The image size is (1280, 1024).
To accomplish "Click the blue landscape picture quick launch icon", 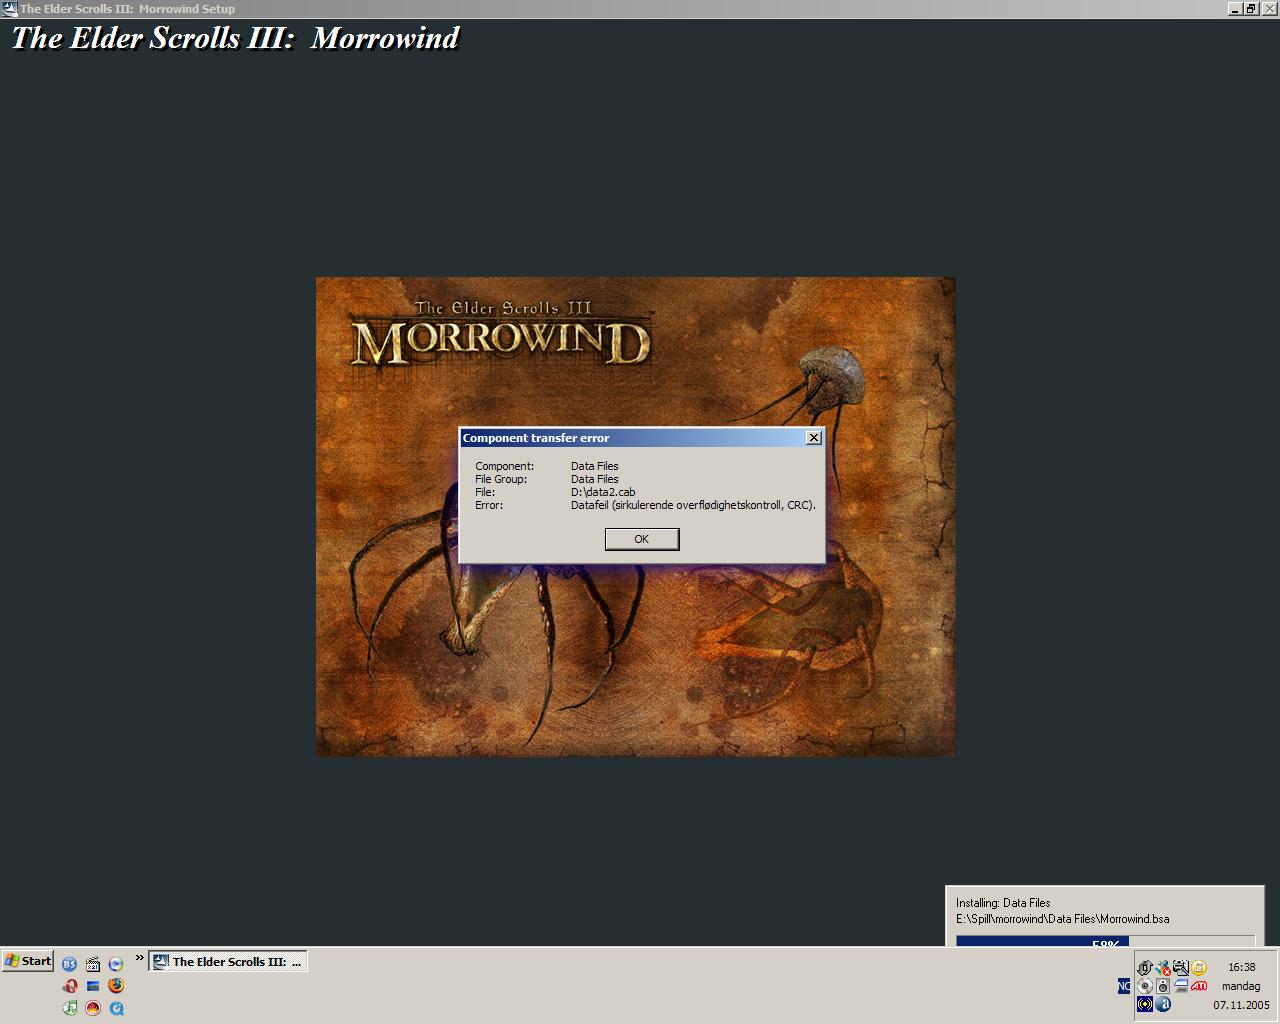I will tap(93, 986).
